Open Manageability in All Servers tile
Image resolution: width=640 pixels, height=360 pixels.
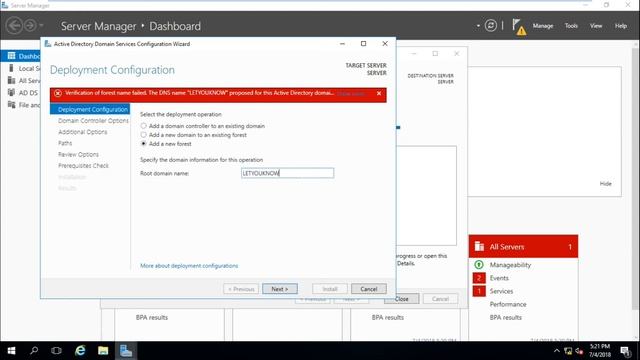510,265
